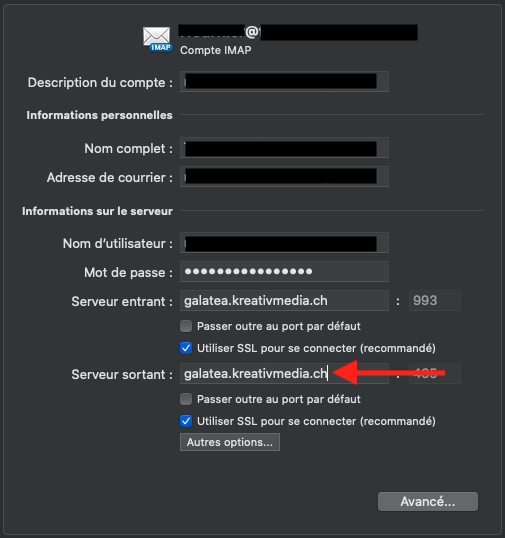Uncheck SSL option under Serveur entrant
505x538 pixels.
[x=186, y=348]
